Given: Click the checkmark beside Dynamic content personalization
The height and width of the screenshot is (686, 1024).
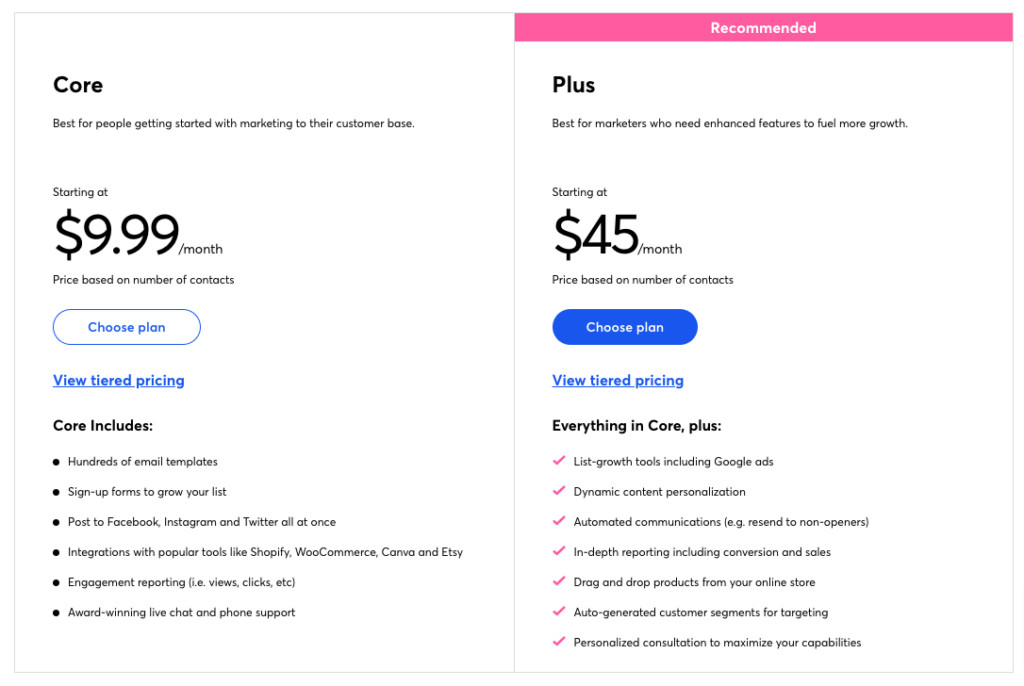Looking at the screenshot, I should pos(559,491).
